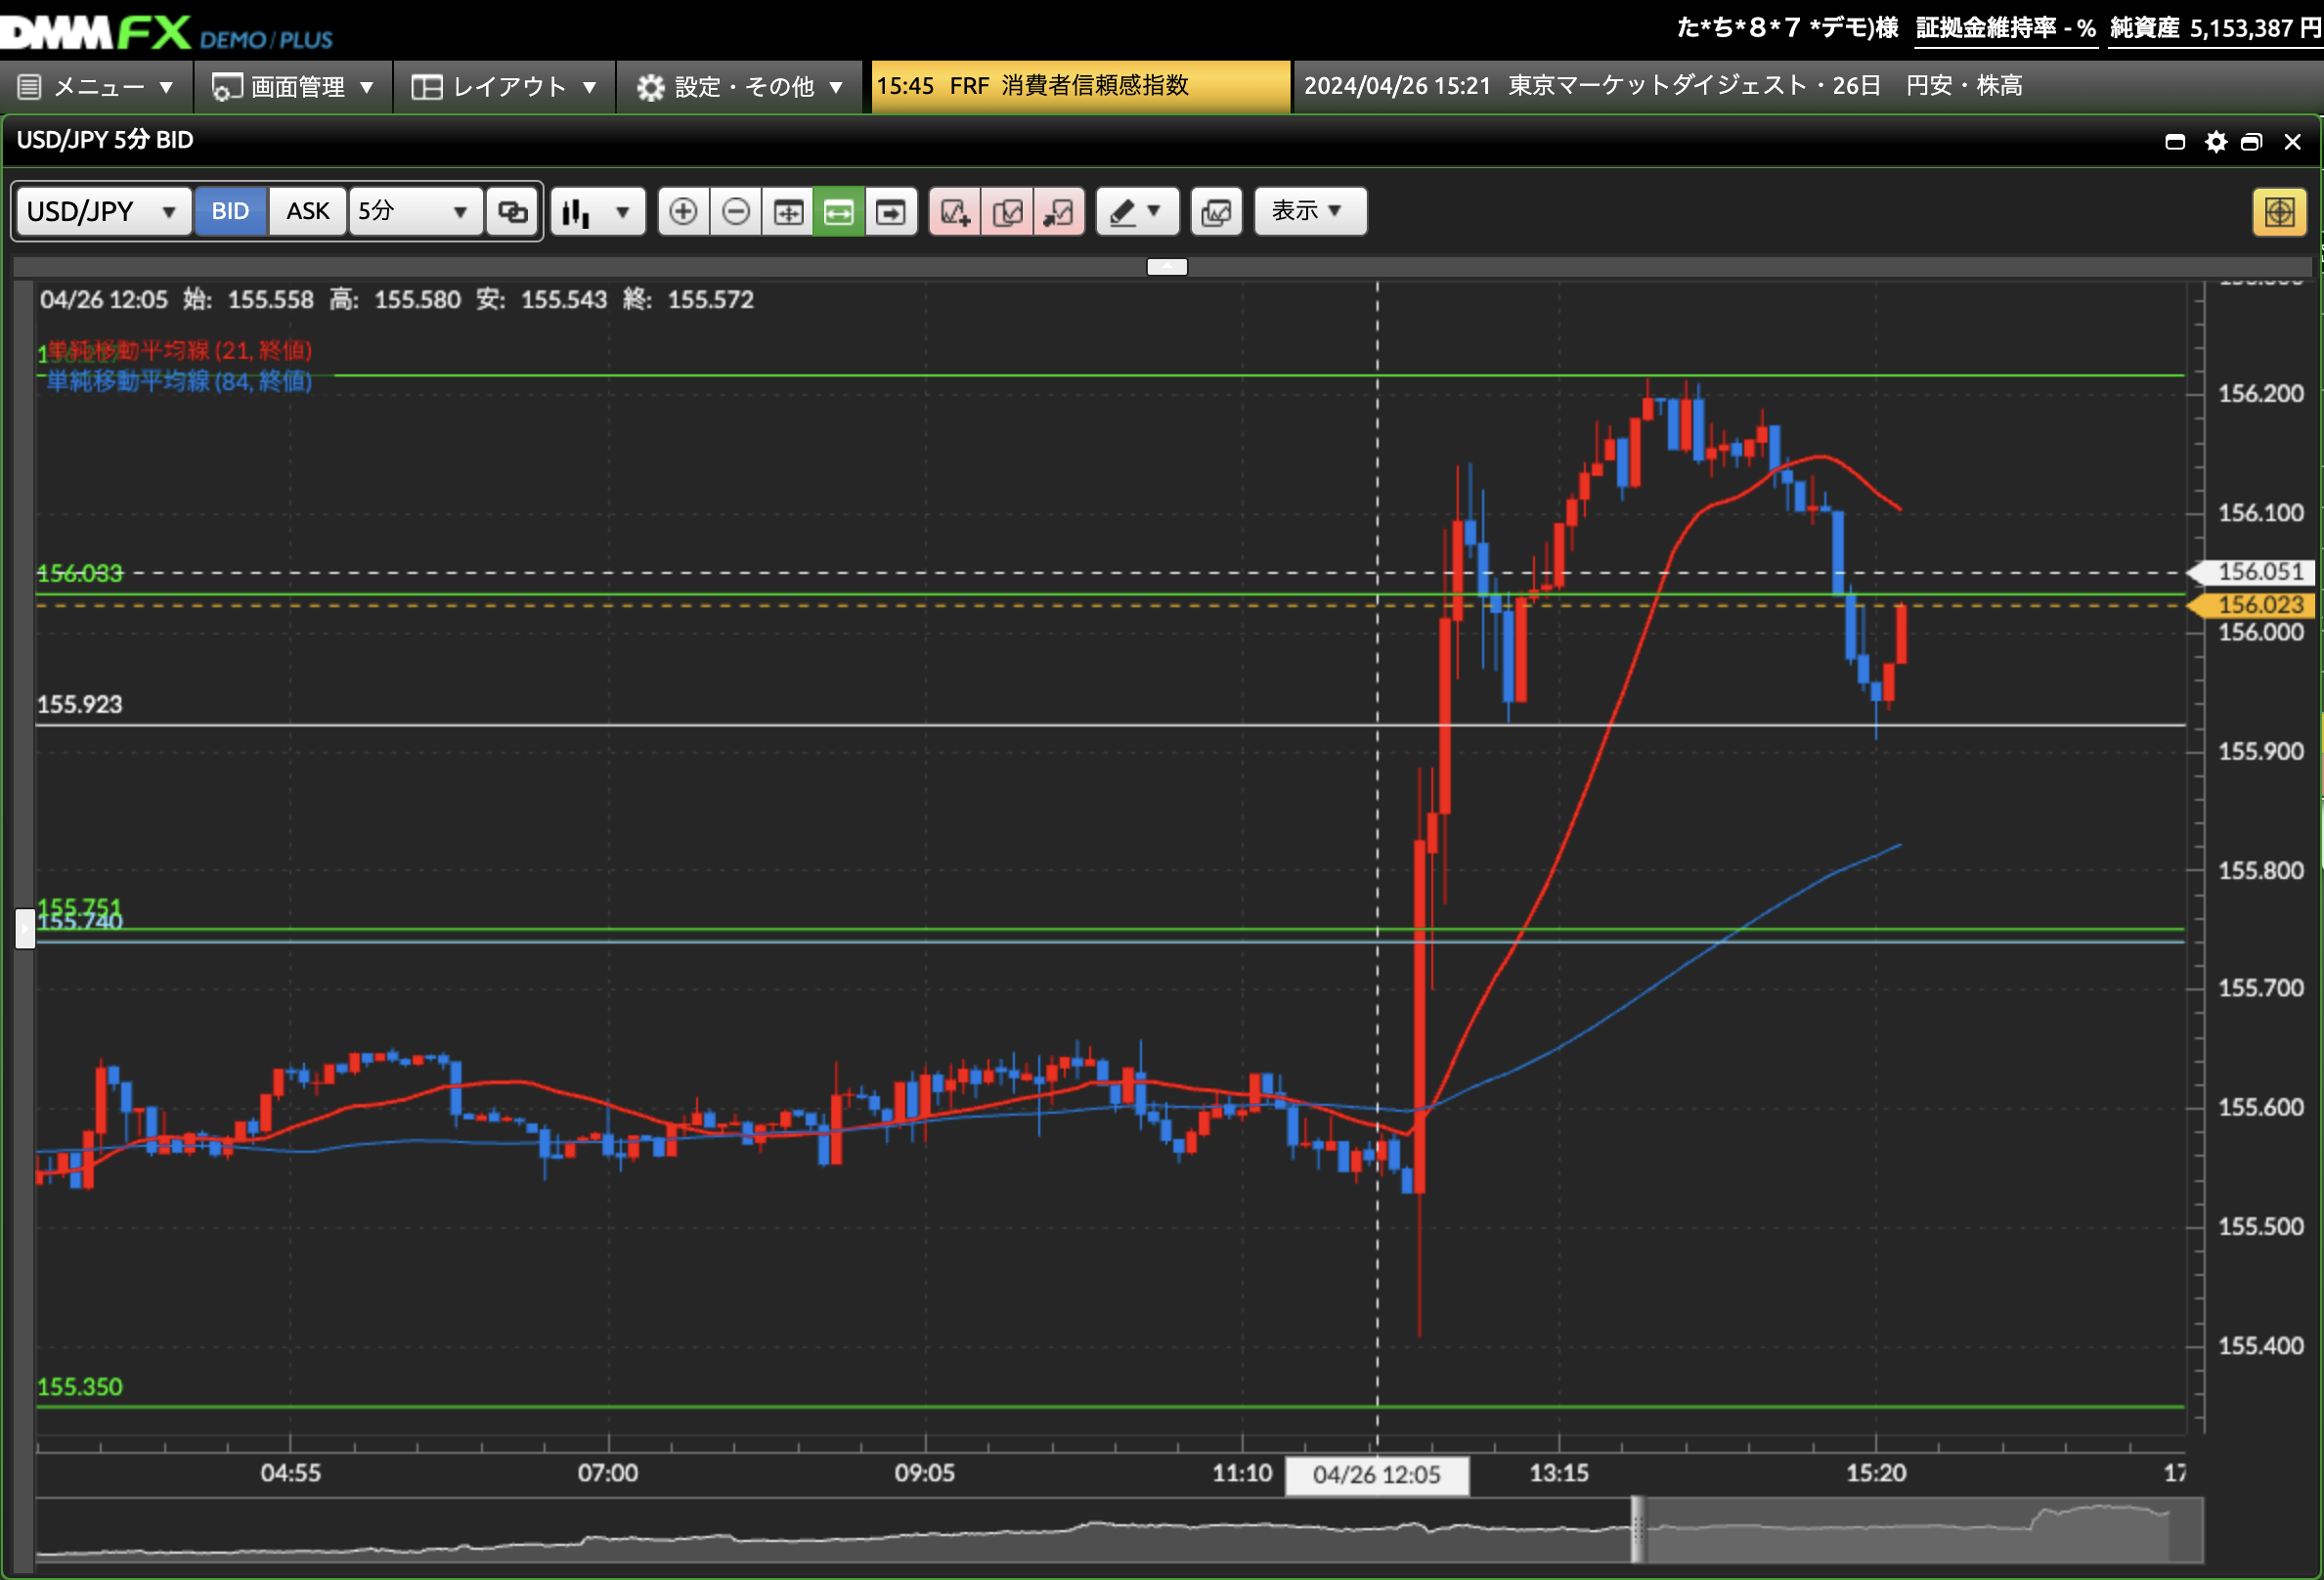Click the 設定・その他 gear icon
Image resolution: width=2324 pixels, height=1580 pixels.
[x=651, y=87]
